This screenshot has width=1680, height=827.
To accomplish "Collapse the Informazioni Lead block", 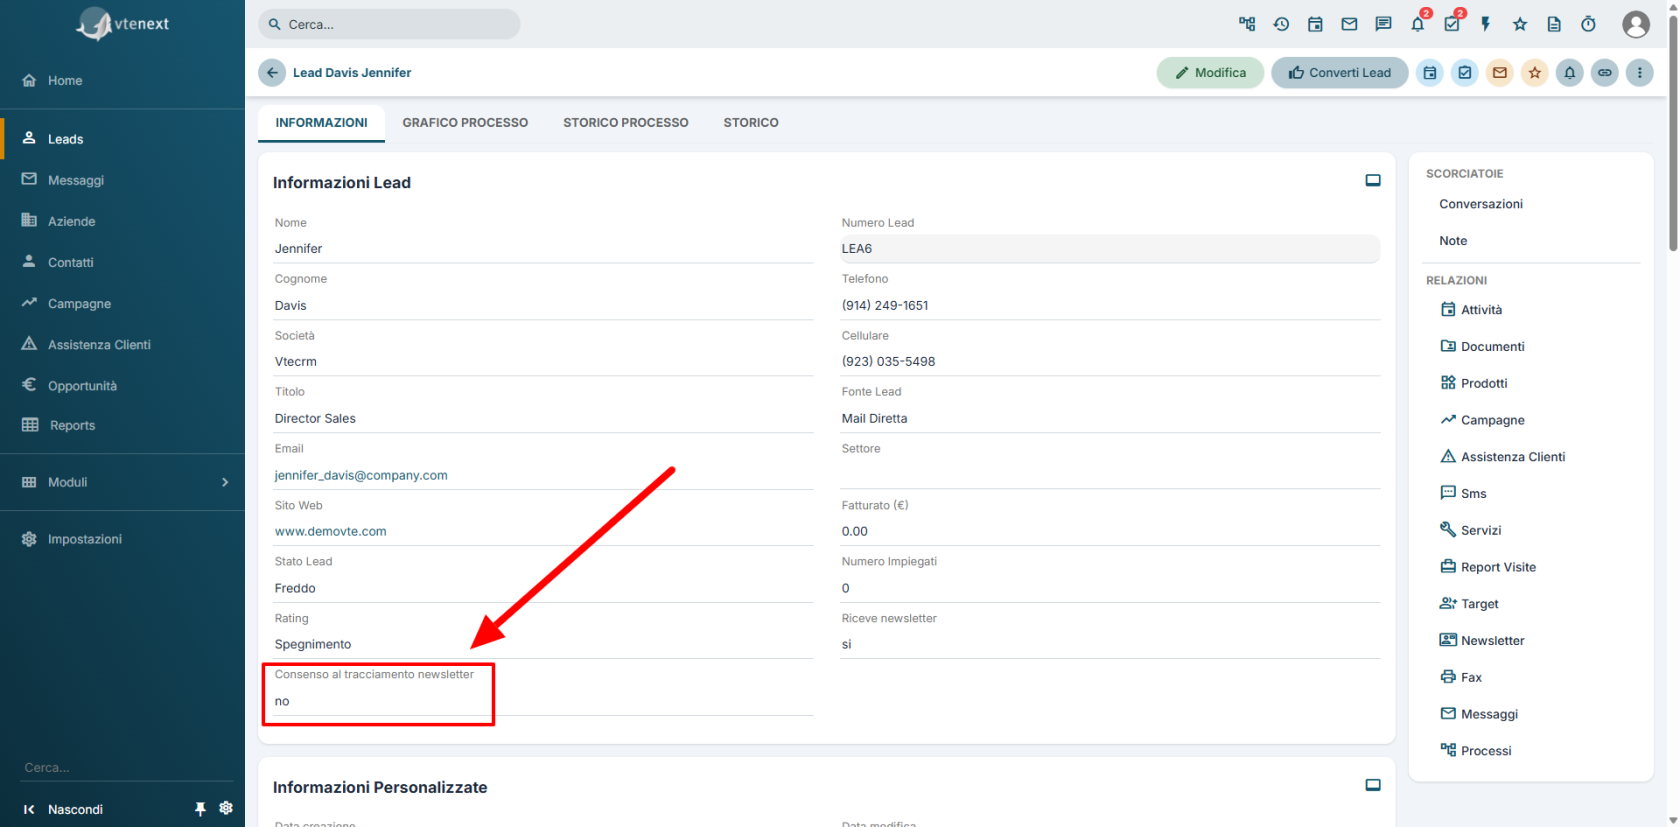I will click(1373, 181).
